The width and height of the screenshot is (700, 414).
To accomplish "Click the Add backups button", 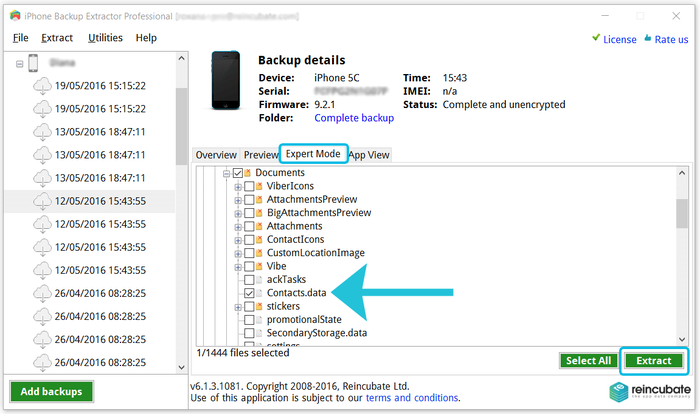I will [x=51, y=392].
